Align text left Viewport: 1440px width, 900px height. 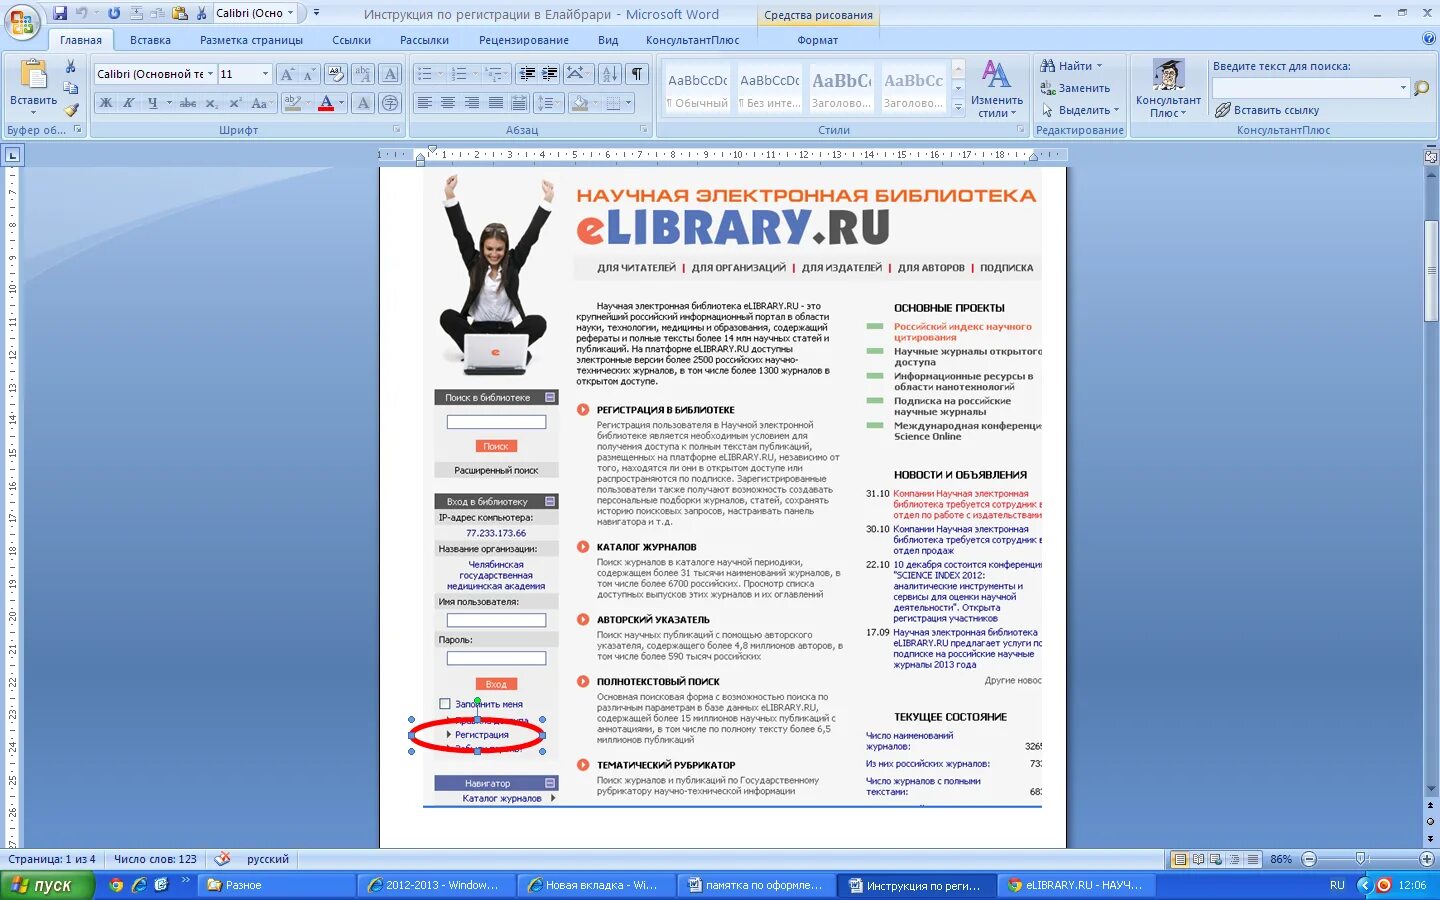pyautogui.click(x=424, y=103)
